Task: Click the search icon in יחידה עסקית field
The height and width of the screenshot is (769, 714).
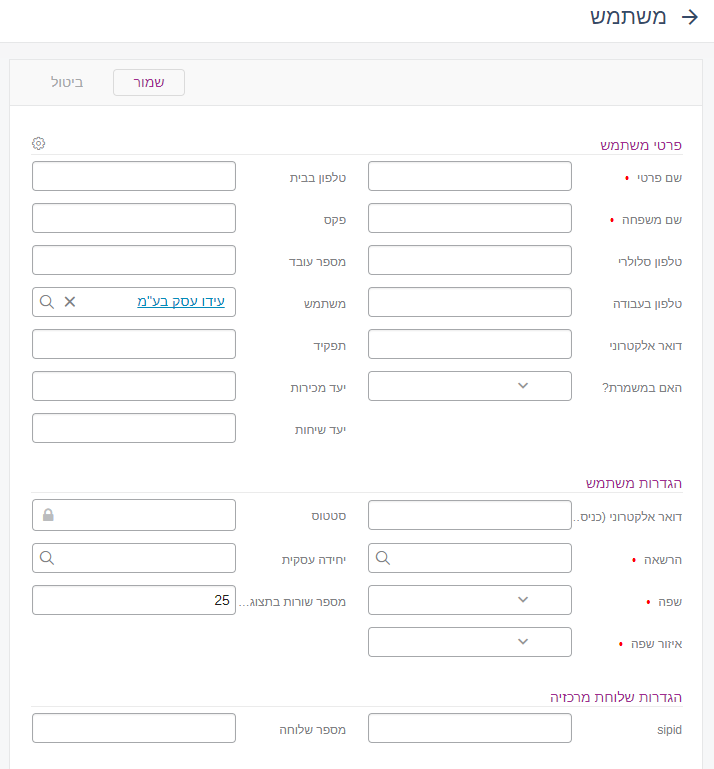Action: point(47,558)
